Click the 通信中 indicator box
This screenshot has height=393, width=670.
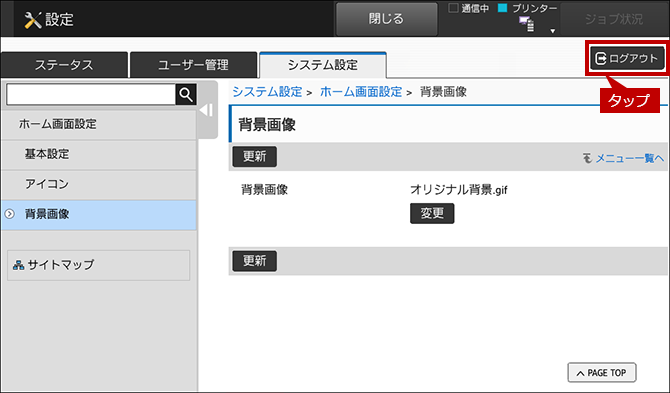click(453, 8)
